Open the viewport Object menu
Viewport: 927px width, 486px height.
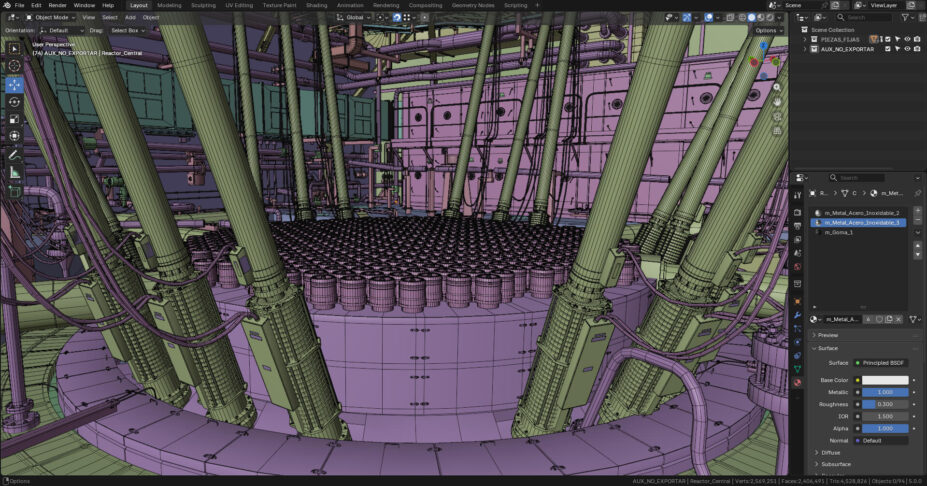coord(151,17)
